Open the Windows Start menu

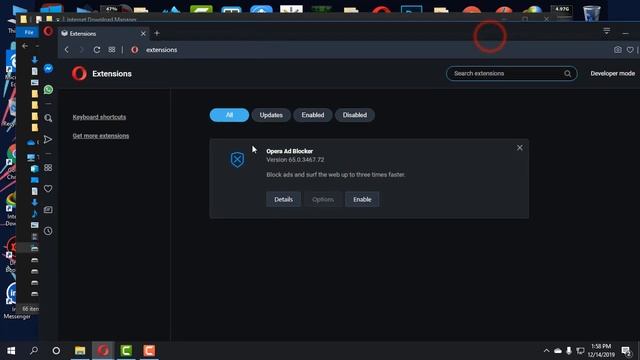coord(11,351)
